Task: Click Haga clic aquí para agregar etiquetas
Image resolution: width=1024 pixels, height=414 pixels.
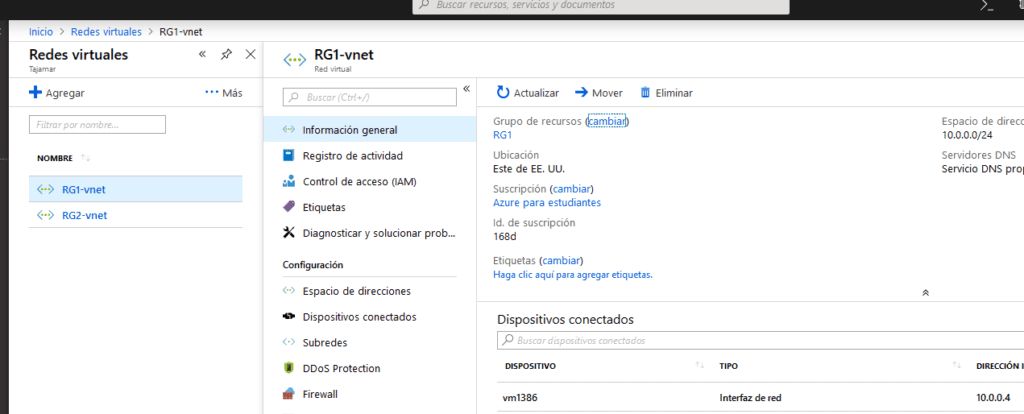Action: [573, 275]
